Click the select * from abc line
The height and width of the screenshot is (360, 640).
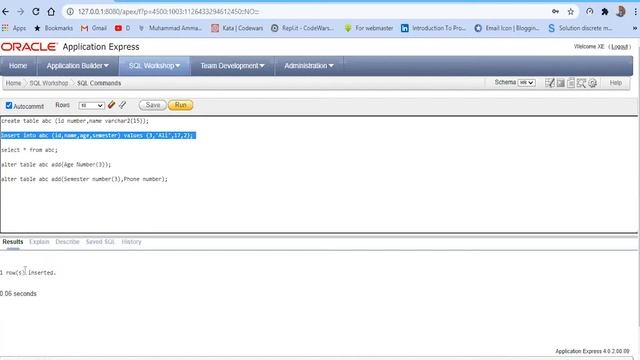tap(29, 150)
